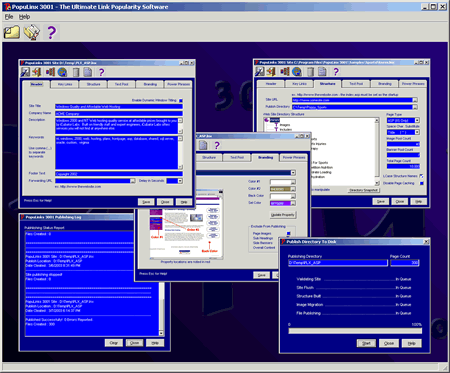Click the purple Sel Color swatch field
The width and height of the screenshot is (450, 373).
pos(280,203)
